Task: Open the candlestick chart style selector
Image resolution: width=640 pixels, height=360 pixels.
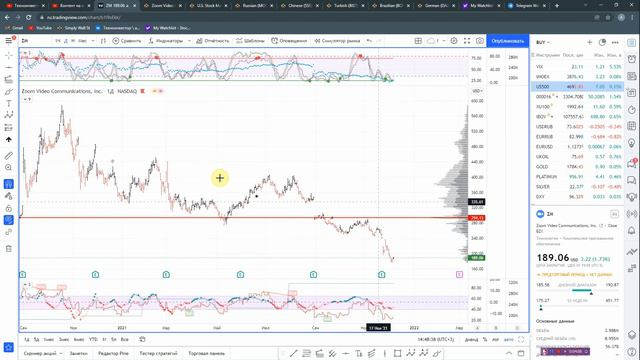Action: click(x=103, y=41)
